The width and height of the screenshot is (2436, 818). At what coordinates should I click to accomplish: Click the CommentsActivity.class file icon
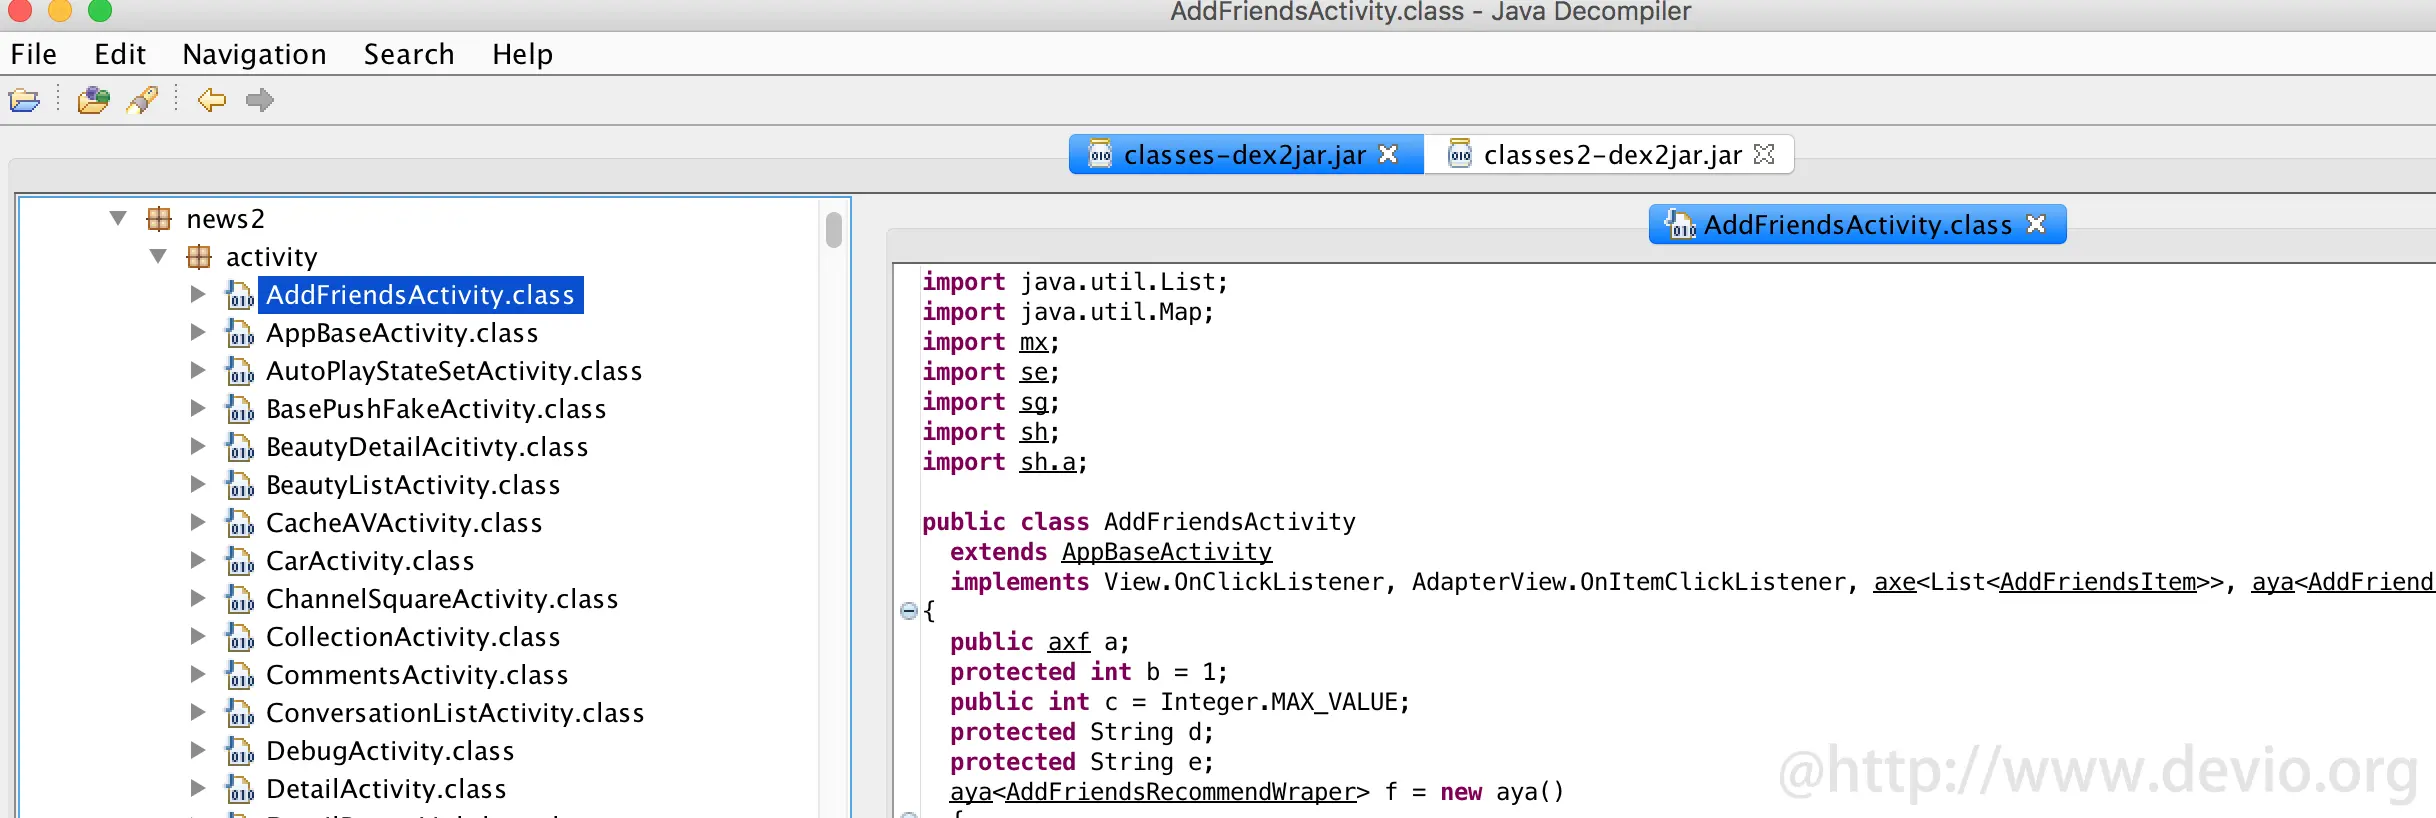240,675
